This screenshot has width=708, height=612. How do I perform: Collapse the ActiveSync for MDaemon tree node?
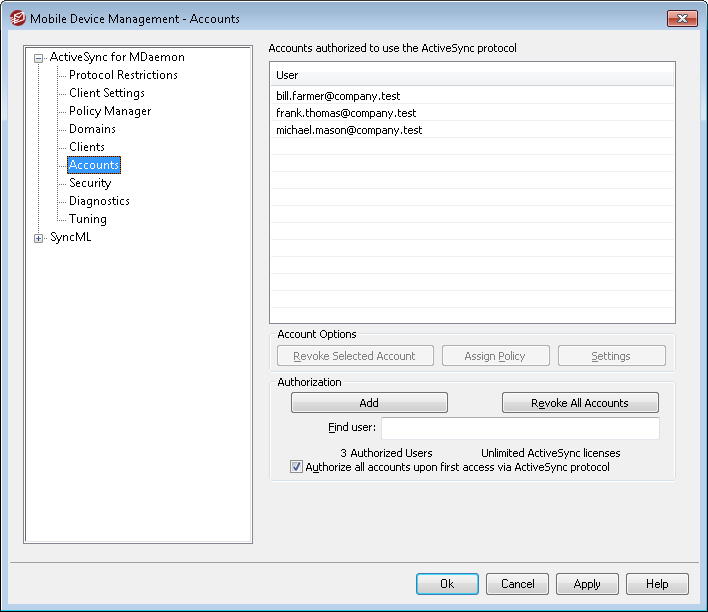[39, 58]
